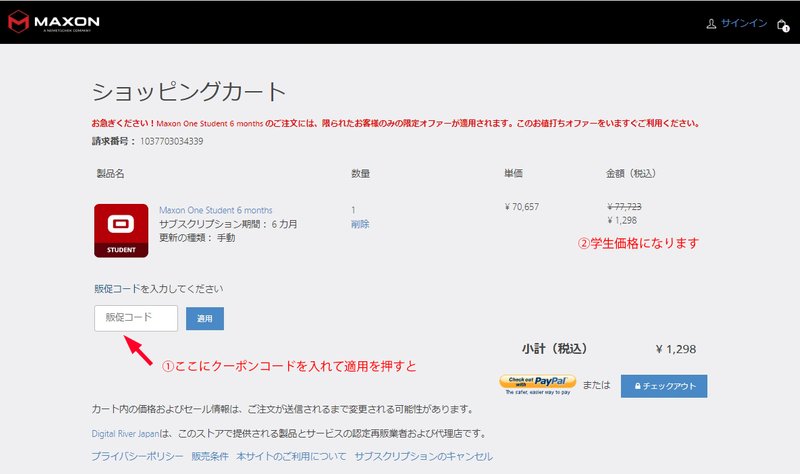The height and width of the screenshot is (474, 800).
Task: Open the Maxon One Student 6 months link
Action: tap(216, 210)
